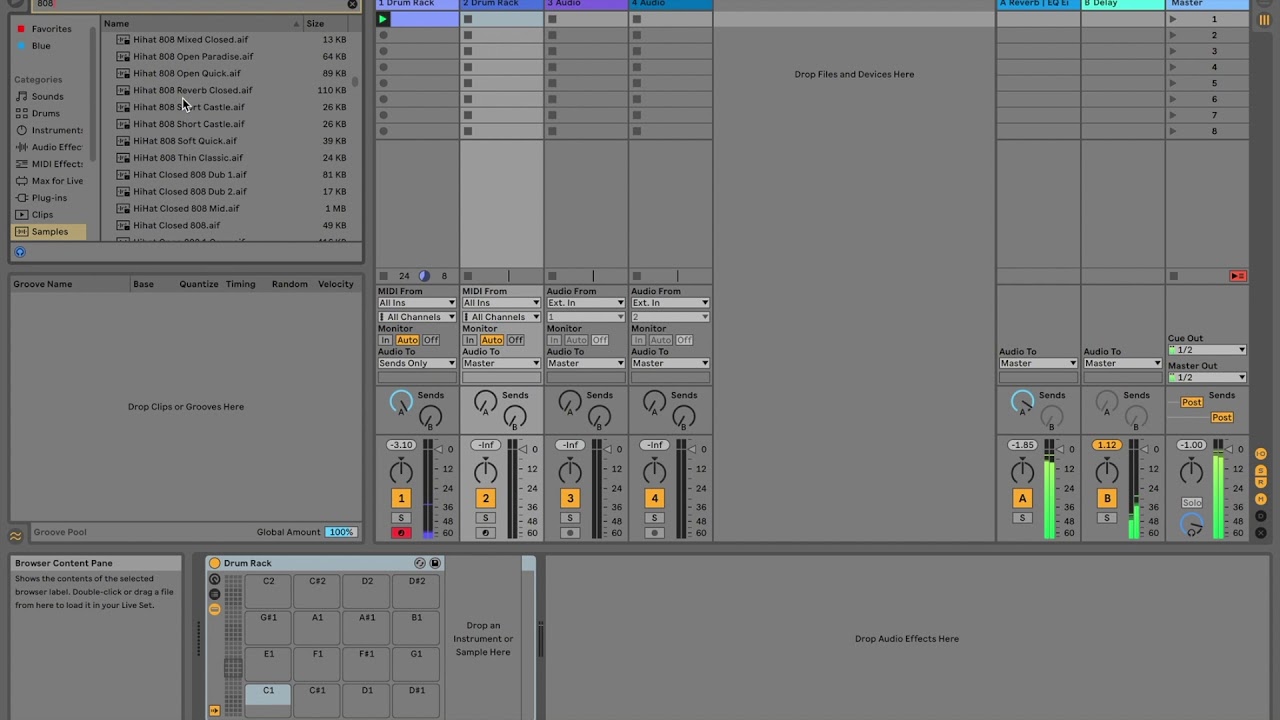Toggle the Groove Pool selector icon
The height and width of the screenshot is (720, 1280).
15,535
